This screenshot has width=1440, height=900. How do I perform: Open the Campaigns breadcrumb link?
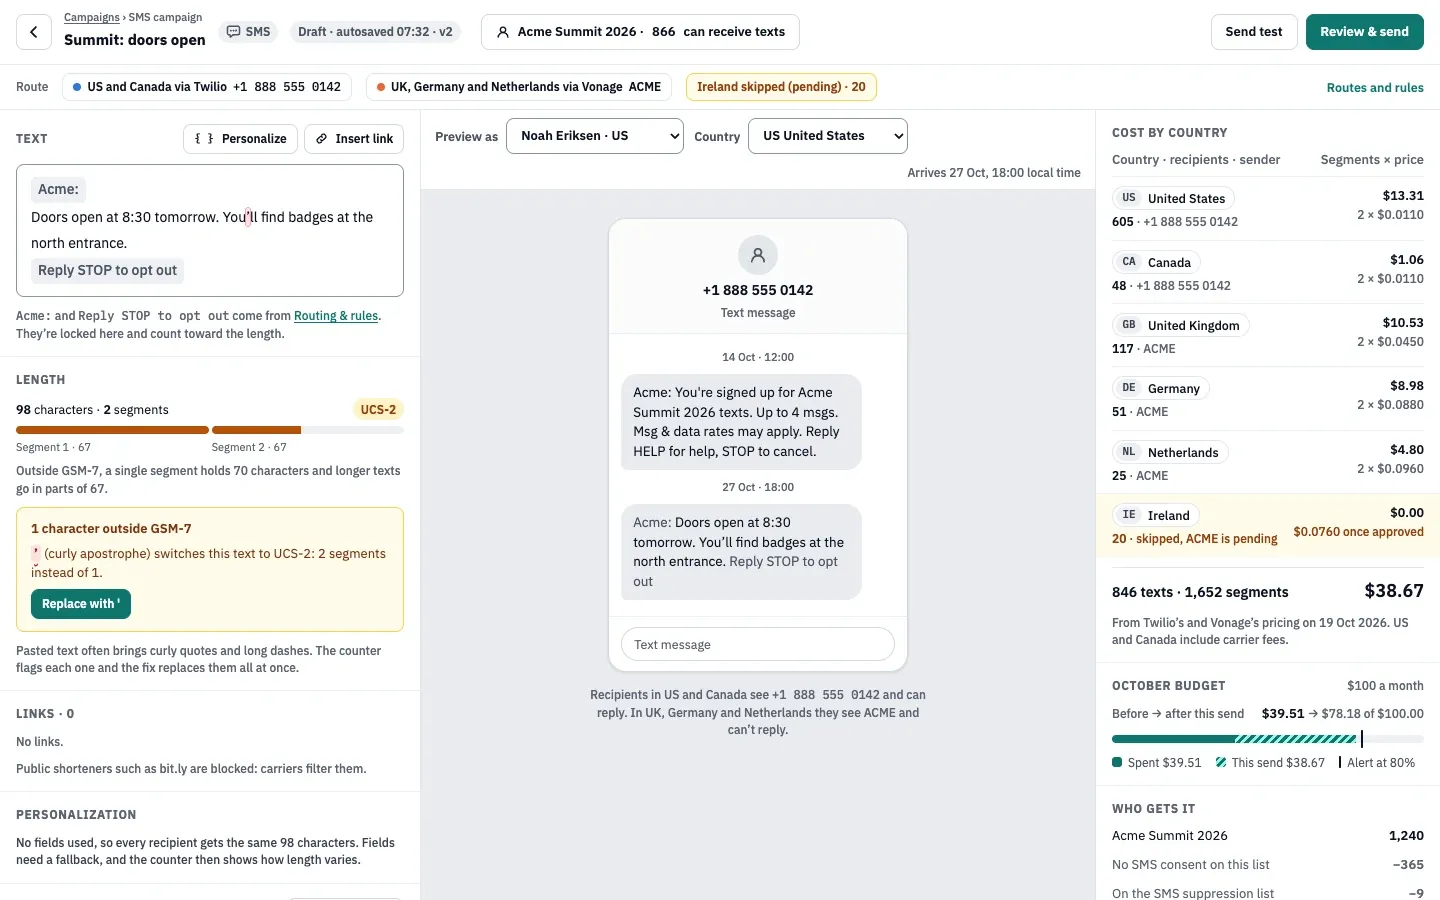[92, 17]
